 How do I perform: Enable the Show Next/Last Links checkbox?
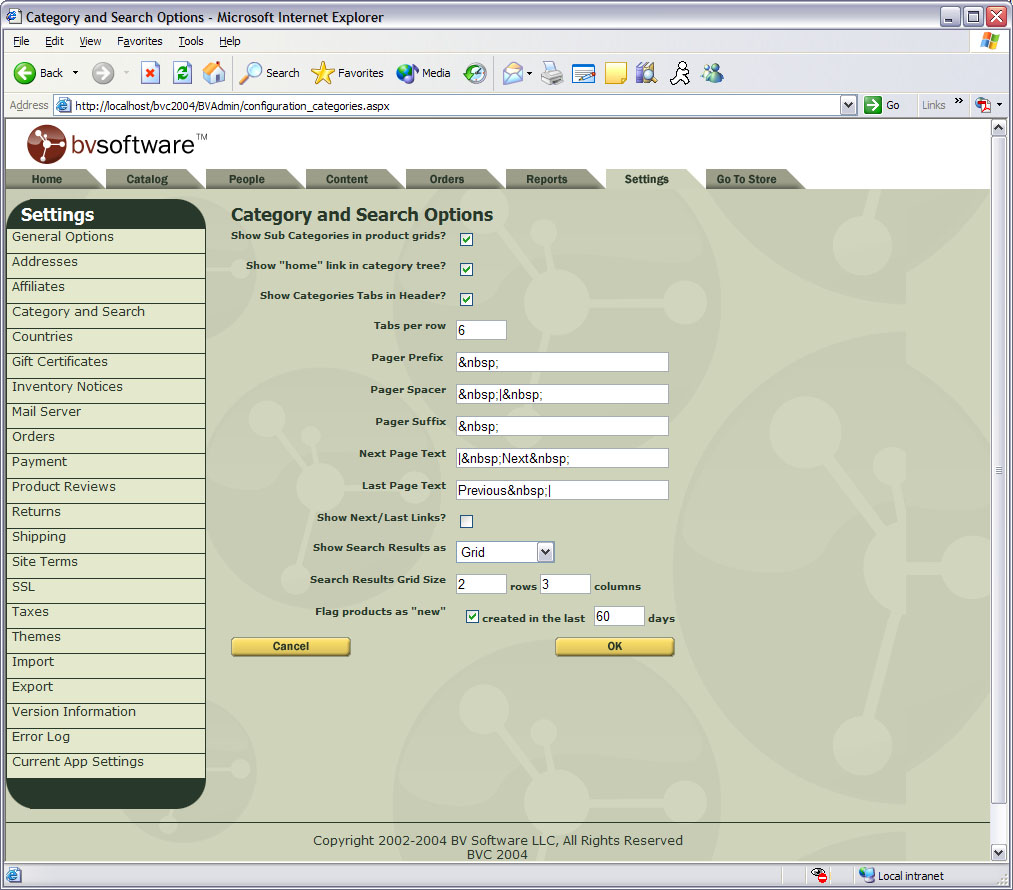tap(466, 521)
